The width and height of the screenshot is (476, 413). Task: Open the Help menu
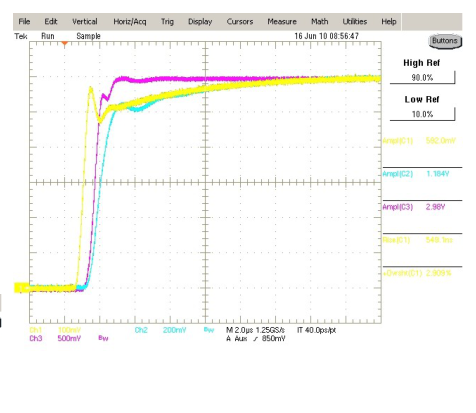tap(389, 22)
